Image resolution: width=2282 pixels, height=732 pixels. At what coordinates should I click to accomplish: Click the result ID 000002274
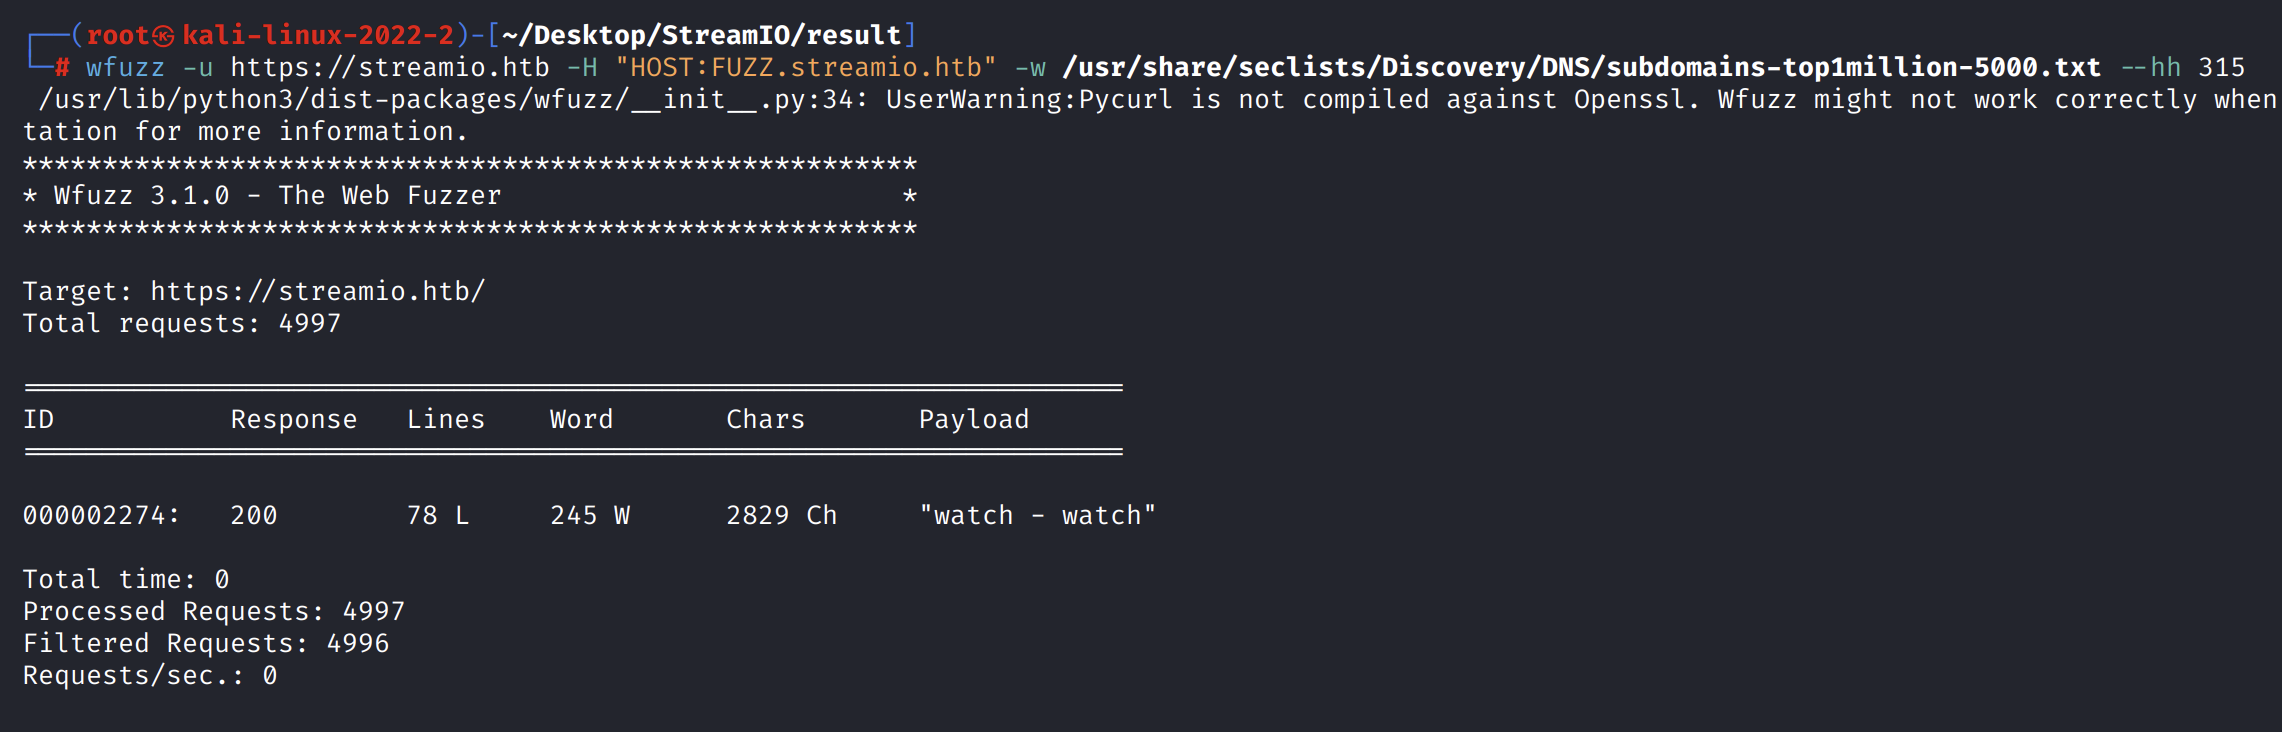pos(101,516)
